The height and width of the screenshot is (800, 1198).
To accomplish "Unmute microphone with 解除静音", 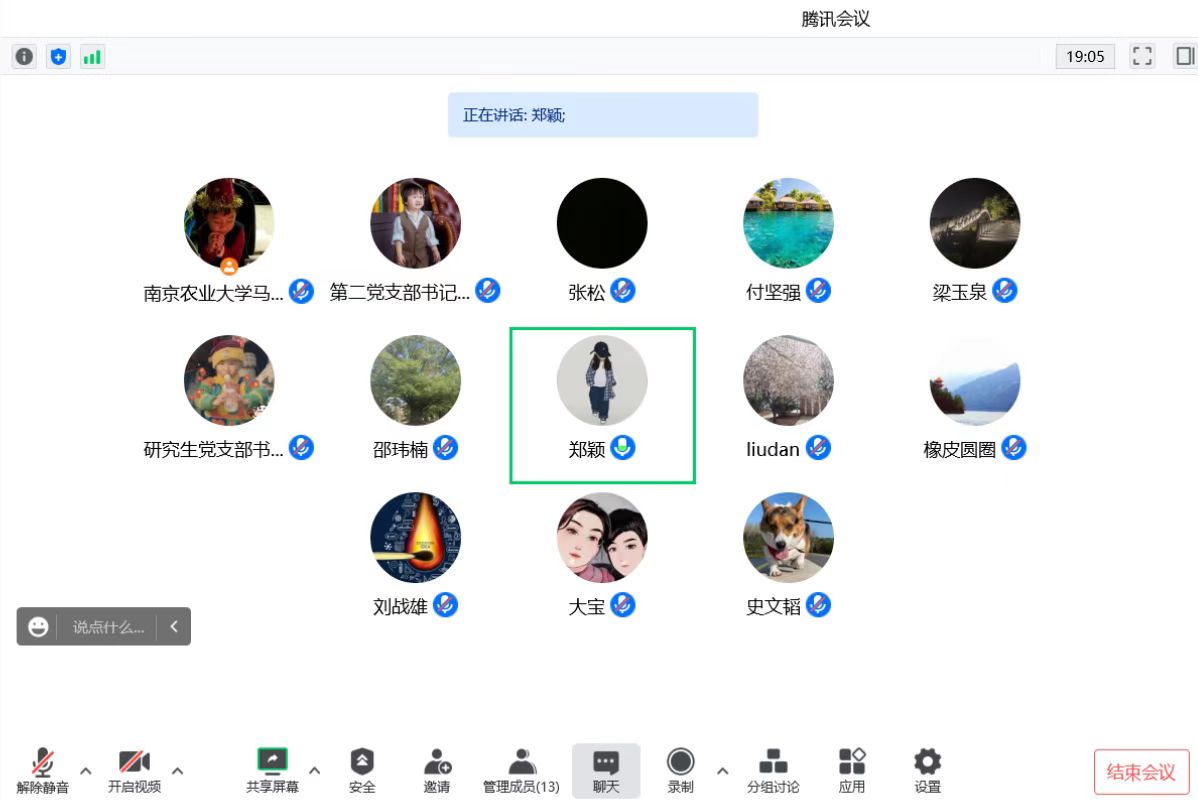I will pyautogui.click(x=42, y=770).
